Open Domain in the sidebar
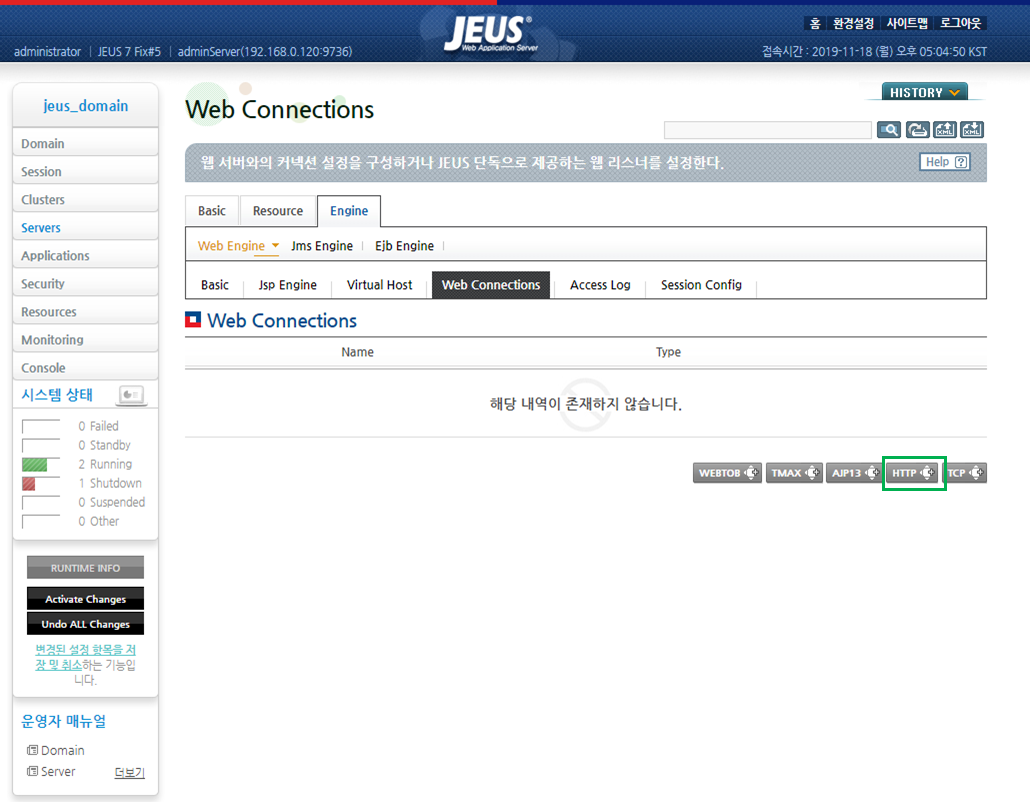The image size is (1030, 802). tap(85, 143)
